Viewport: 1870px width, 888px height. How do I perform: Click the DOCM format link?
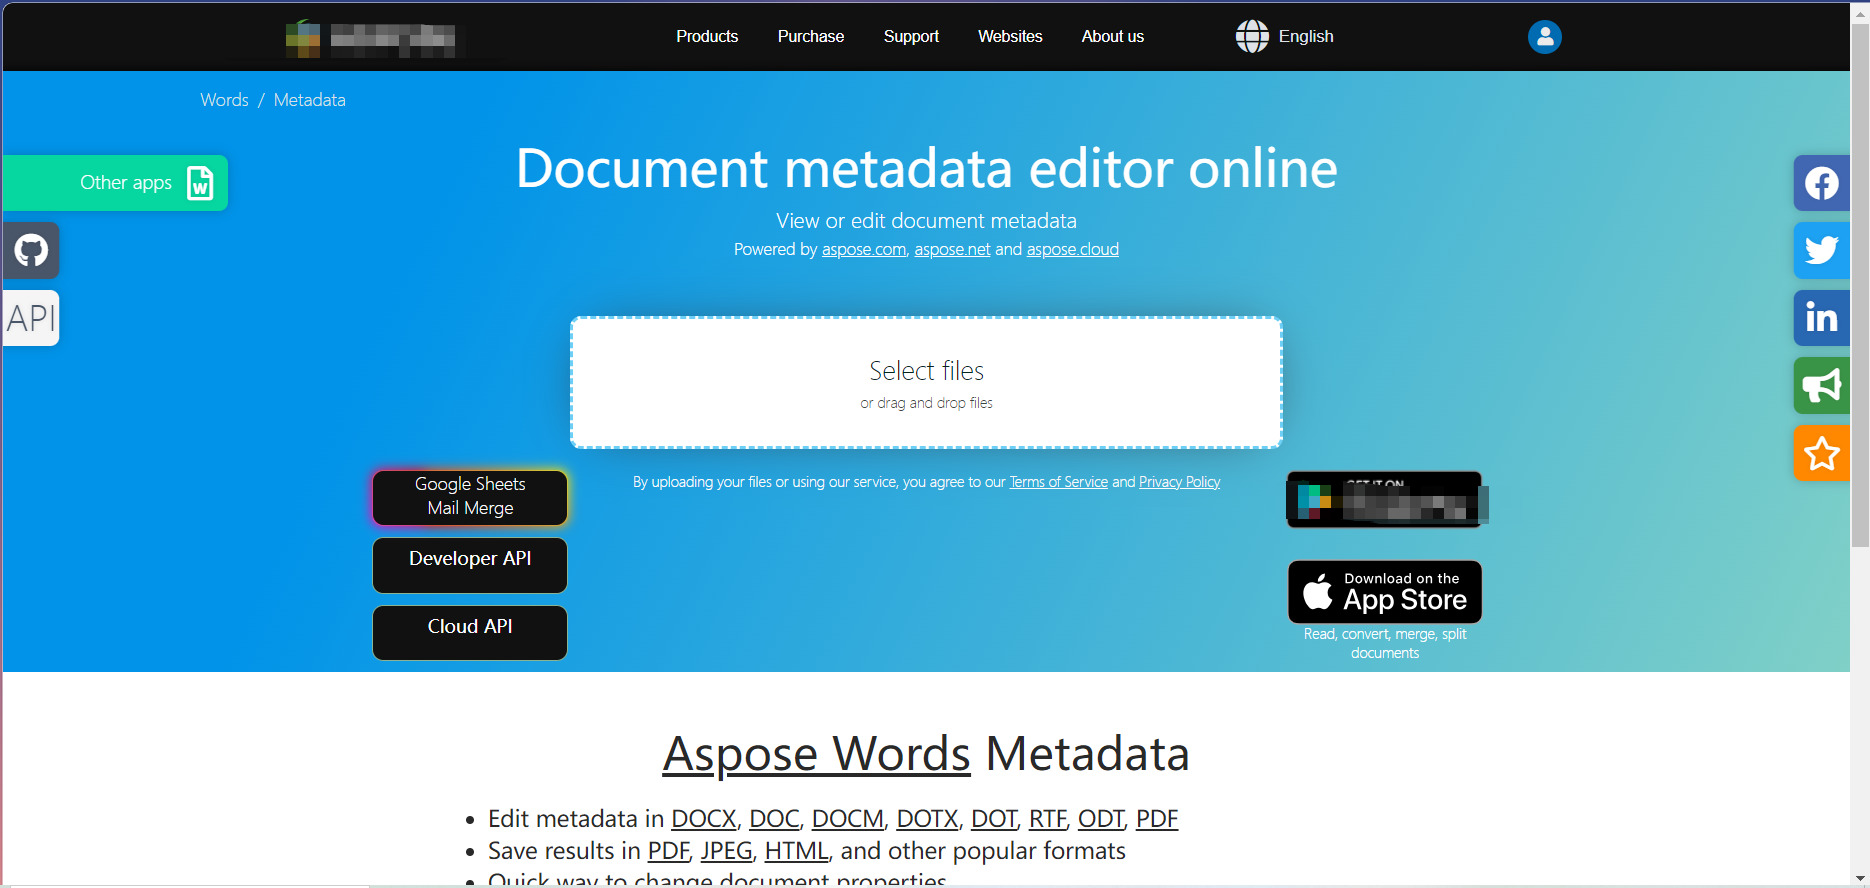(848, 819)
